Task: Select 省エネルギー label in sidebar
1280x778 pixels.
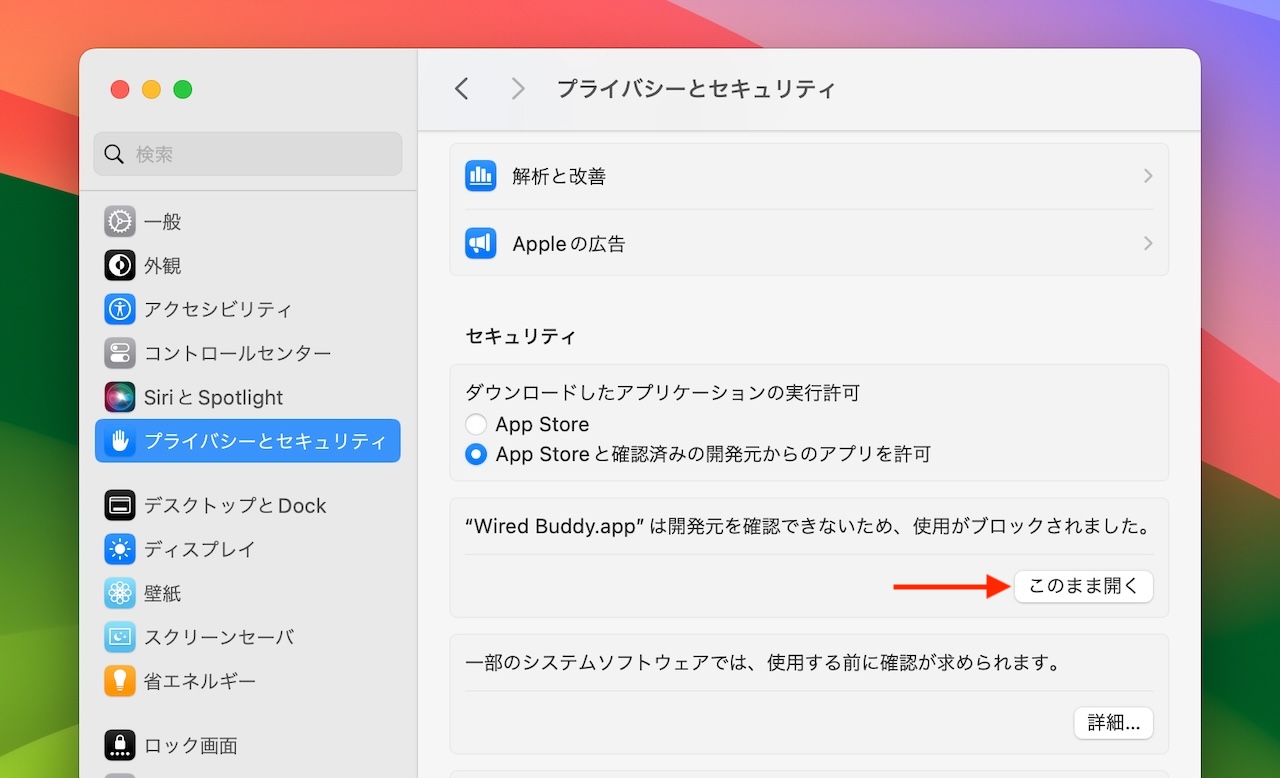Action: pos(200,682)
